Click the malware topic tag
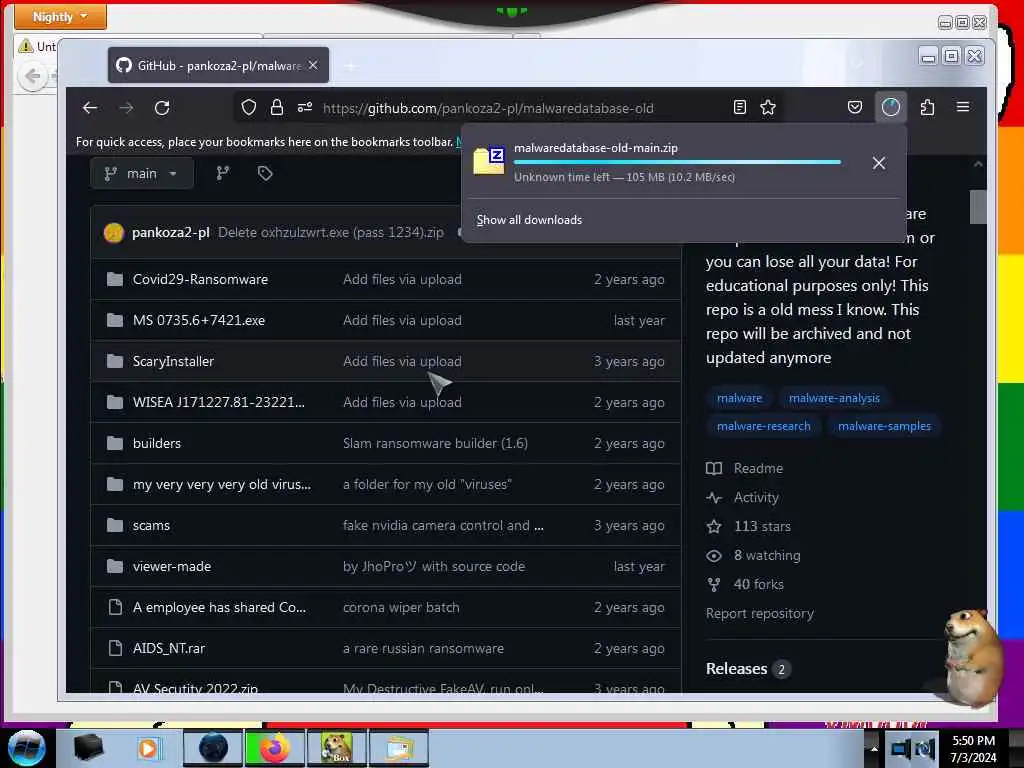 (739, 398)
